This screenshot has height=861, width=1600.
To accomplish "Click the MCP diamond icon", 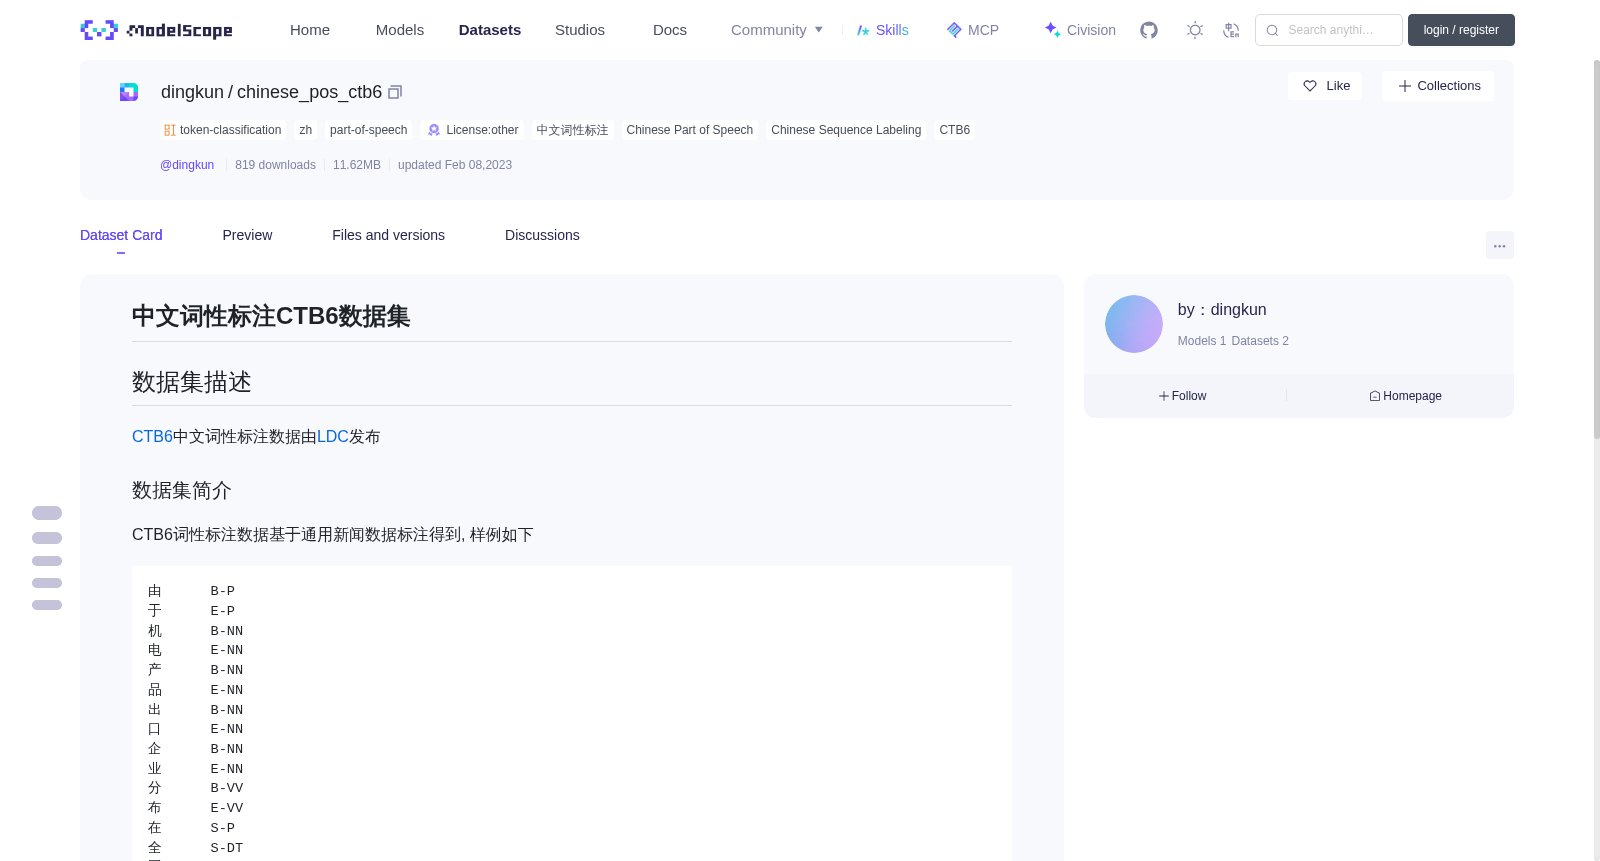I will coord(954,30).
